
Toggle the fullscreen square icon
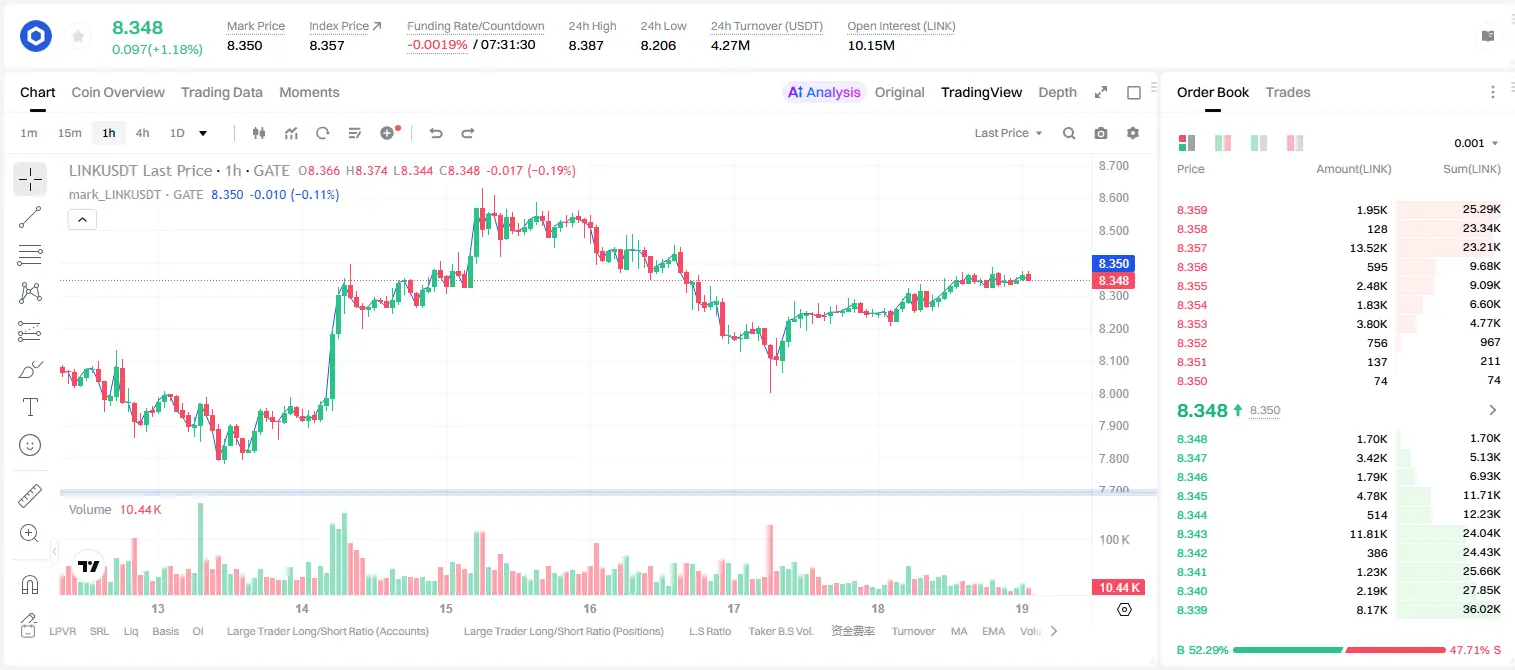[x=1134, y=92]
